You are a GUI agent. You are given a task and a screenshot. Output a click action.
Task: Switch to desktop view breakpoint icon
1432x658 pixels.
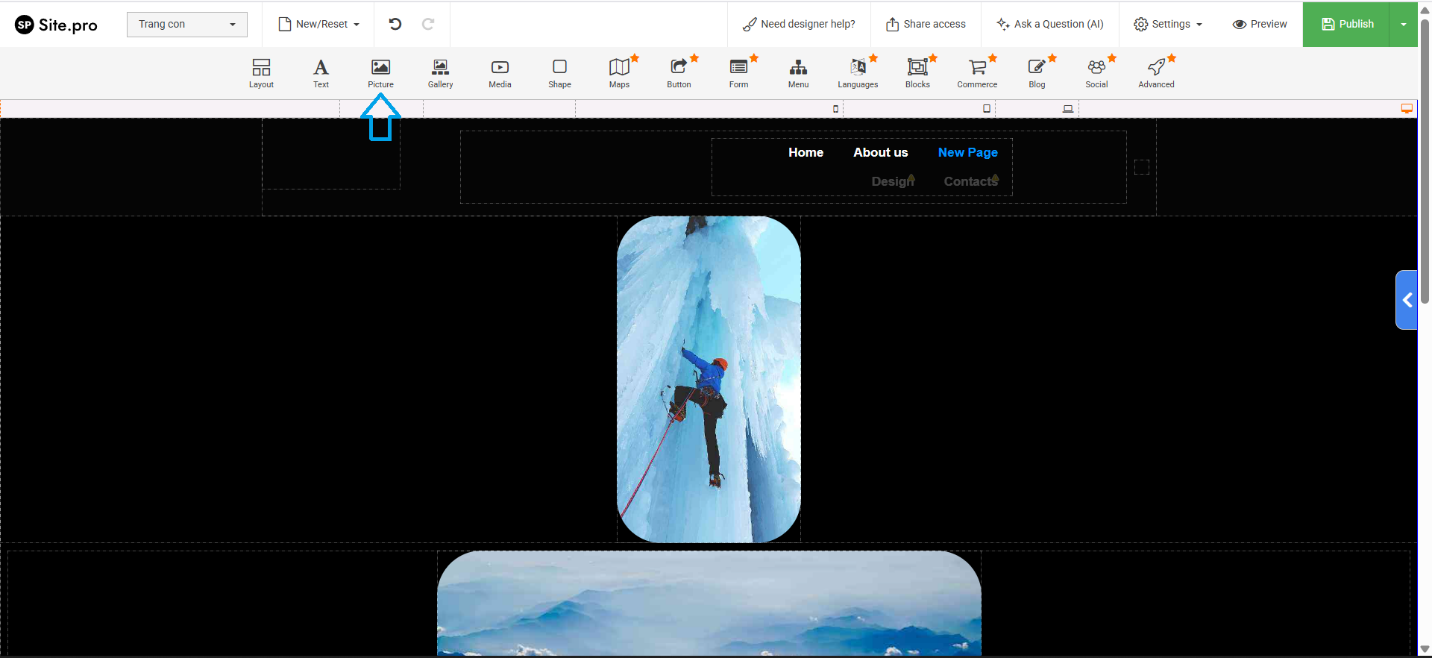pos(1407,109)
